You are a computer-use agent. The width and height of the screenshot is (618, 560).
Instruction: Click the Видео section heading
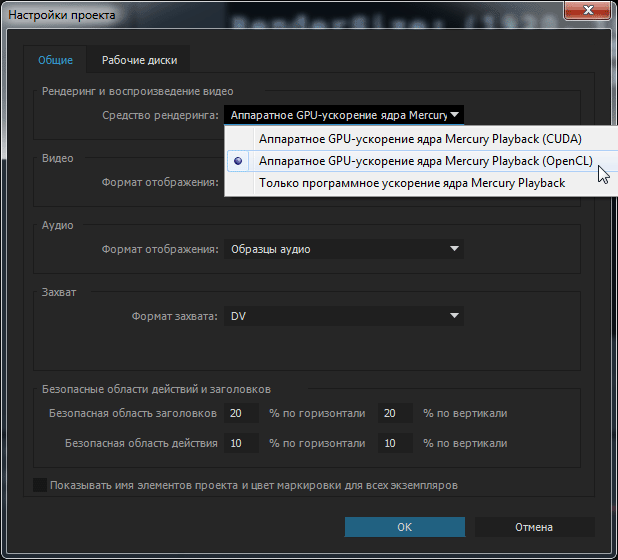pos(58,158)
